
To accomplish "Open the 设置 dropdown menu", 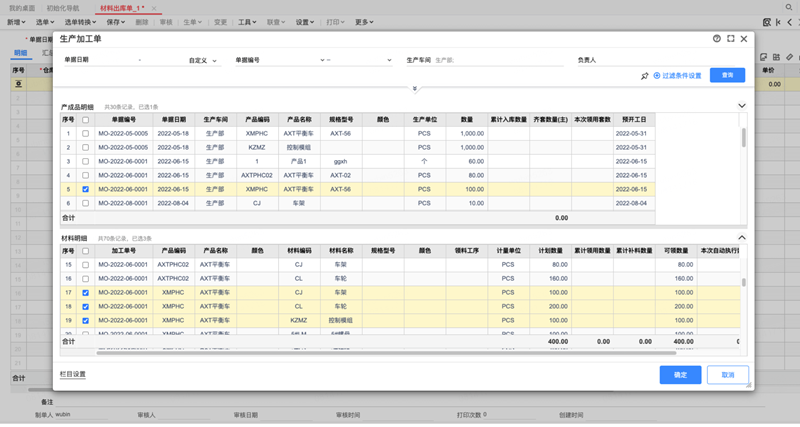I will click(305, 22).
